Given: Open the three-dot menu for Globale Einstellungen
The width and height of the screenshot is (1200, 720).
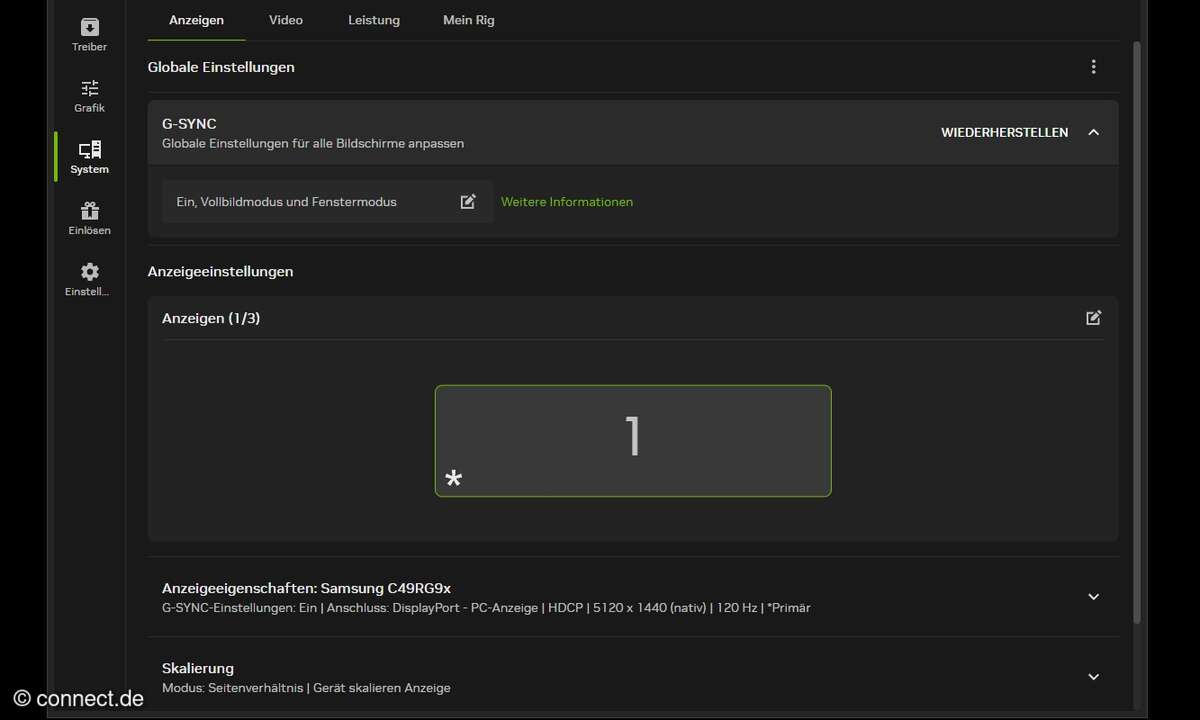Looking at the screenshot, I should tap(1093, 67).
